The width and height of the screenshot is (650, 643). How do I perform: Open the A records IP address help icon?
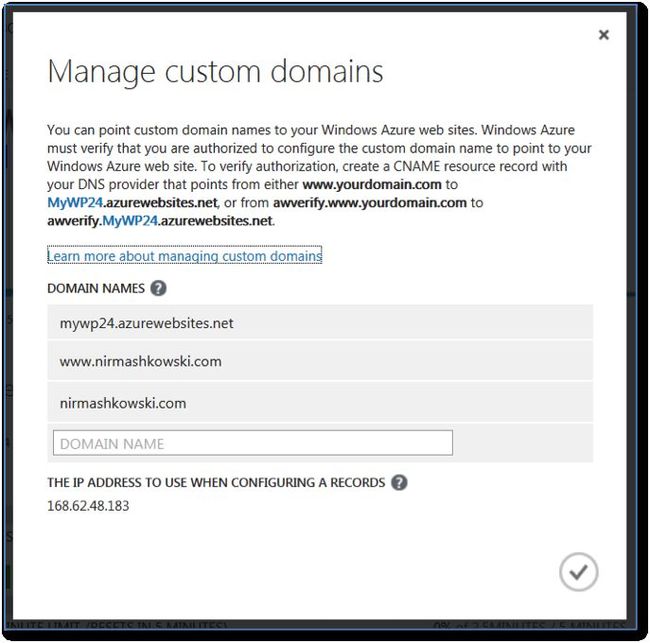399,482
